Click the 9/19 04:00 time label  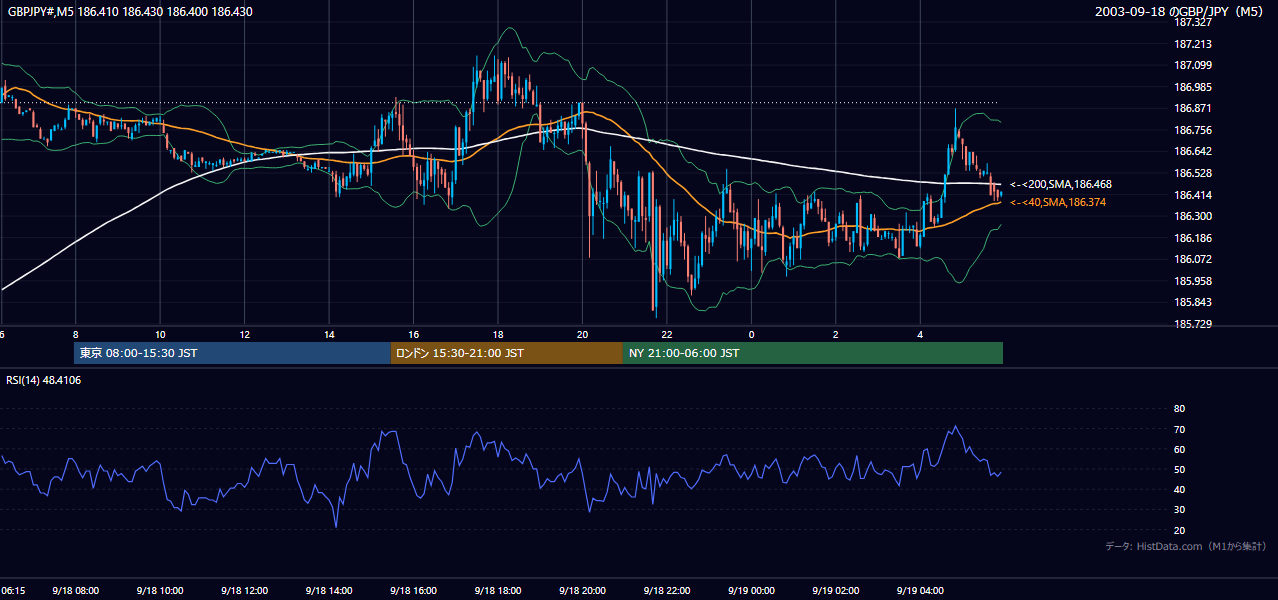[920, 591]
